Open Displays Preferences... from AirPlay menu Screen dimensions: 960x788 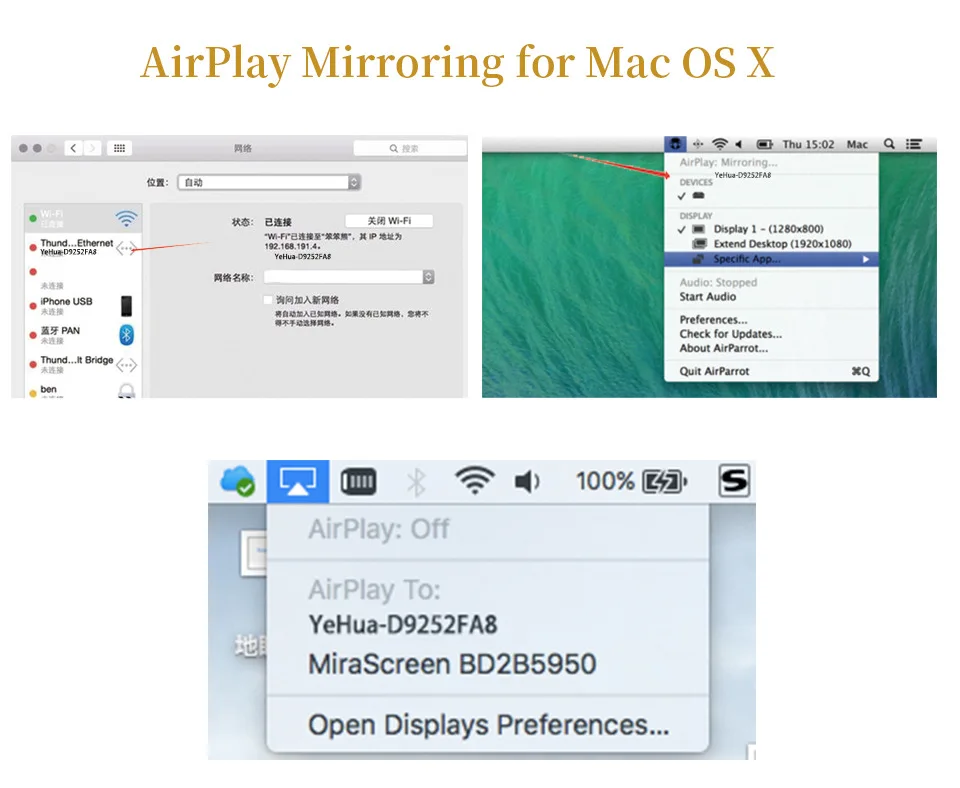[x=488, y=725]
